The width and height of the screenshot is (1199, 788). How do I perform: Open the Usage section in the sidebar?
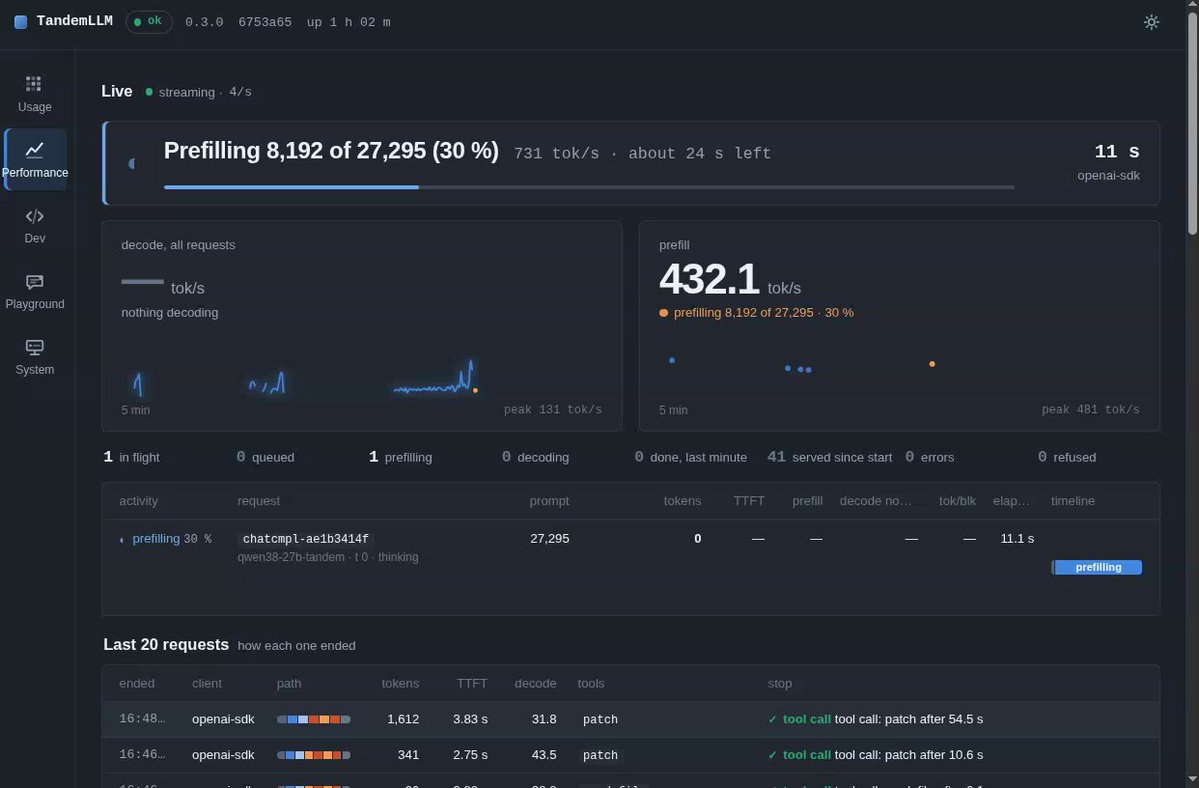tap(34, 94)
